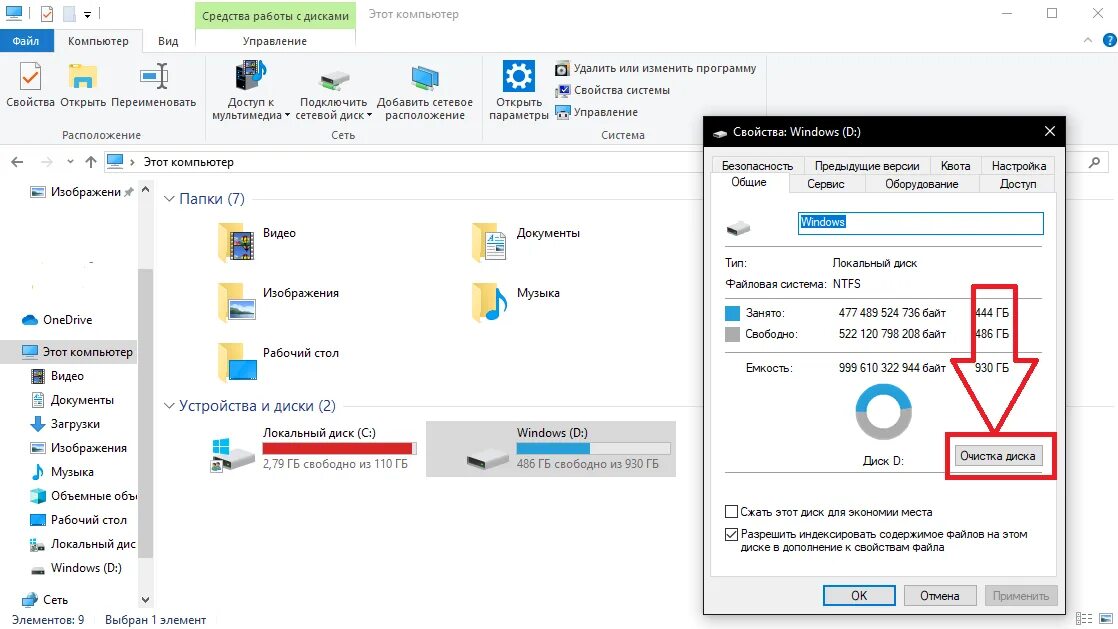
Task: Switch to the Вид ribbon tab
Action: 168,41
